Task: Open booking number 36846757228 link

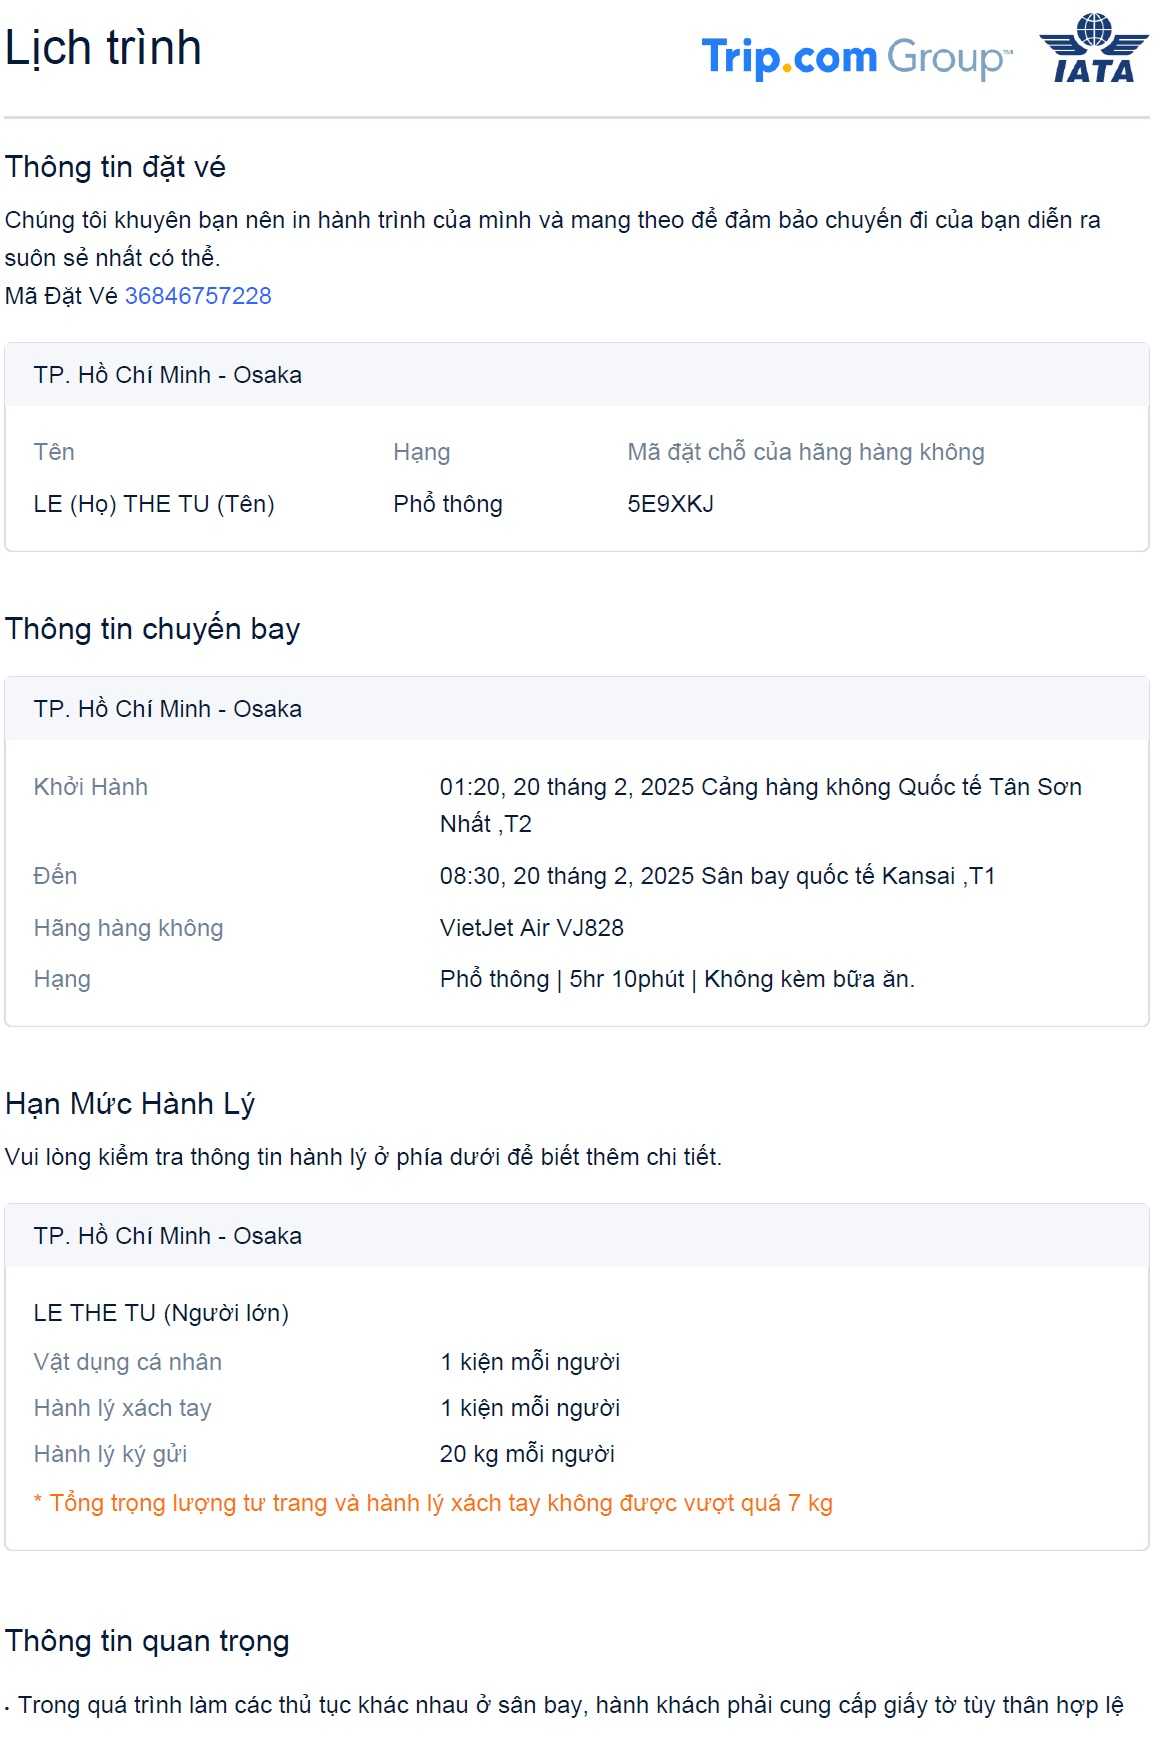Action: click(x=198, y=296)
